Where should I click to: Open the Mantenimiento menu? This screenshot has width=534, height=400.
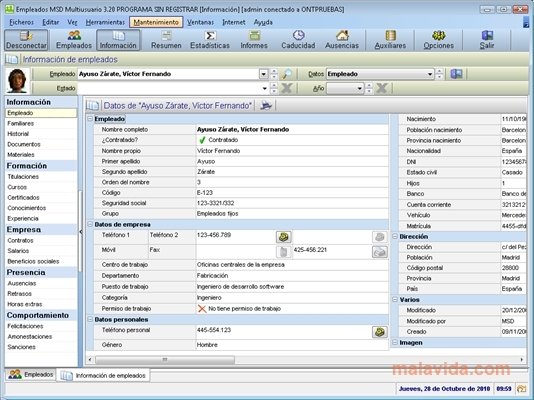click(156, 22)
